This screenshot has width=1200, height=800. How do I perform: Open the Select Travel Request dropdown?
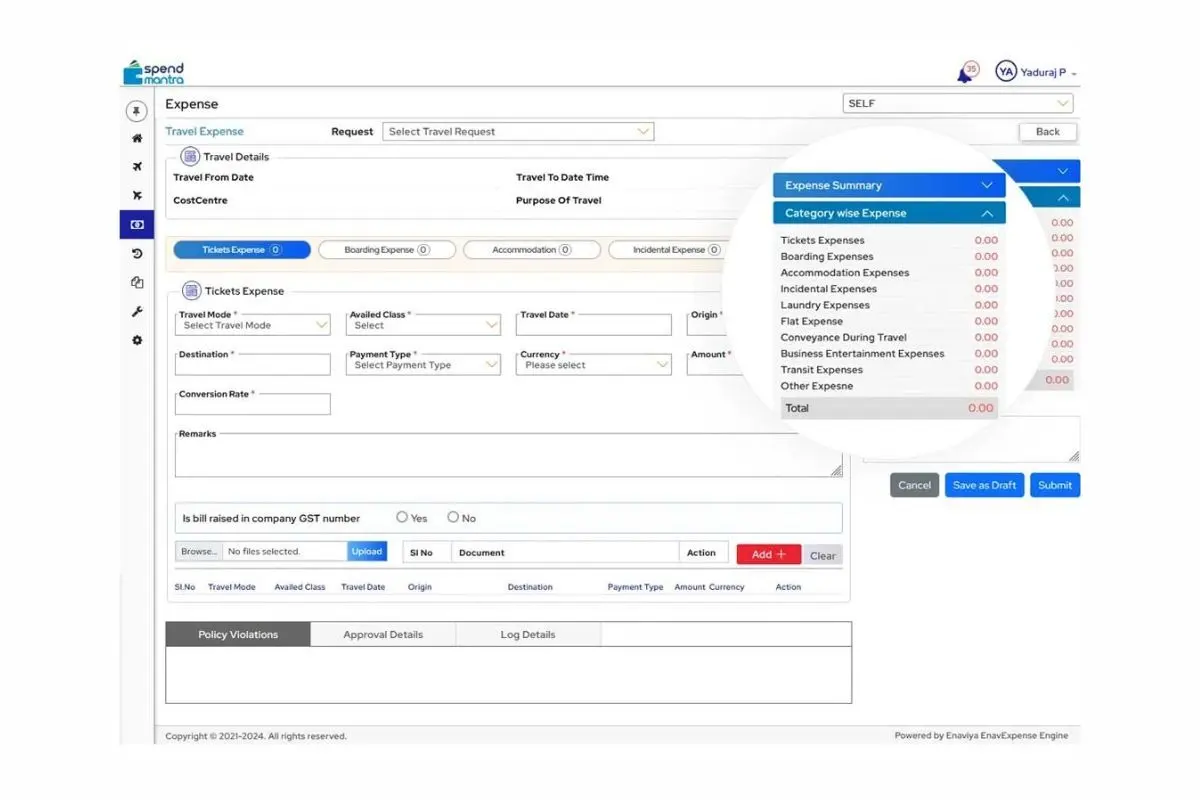518,131
